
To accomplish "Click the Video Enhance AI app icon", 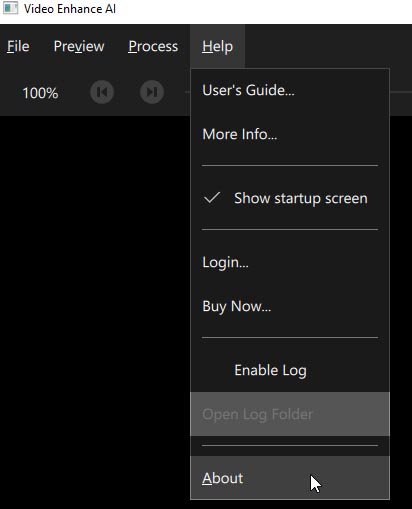I will coord(10,8).
